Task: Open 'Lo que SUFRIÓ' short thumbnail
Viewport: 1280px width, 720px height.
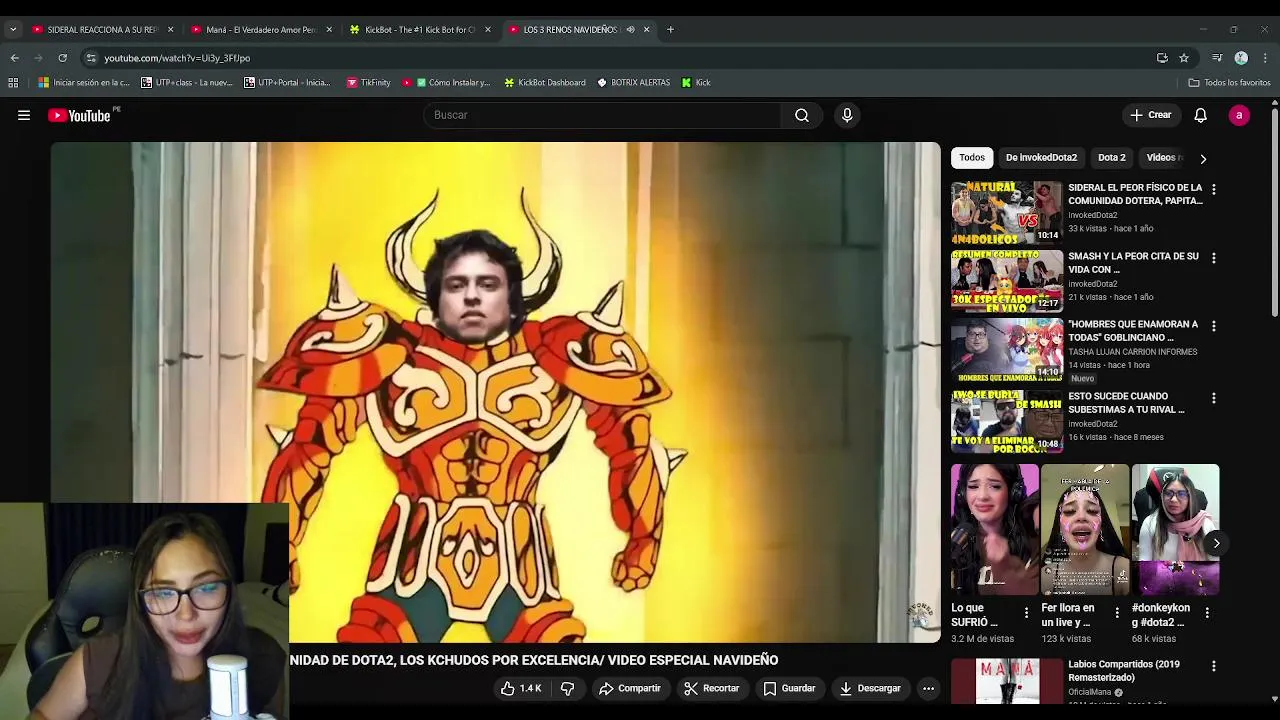Action: (x=994, y=529)
